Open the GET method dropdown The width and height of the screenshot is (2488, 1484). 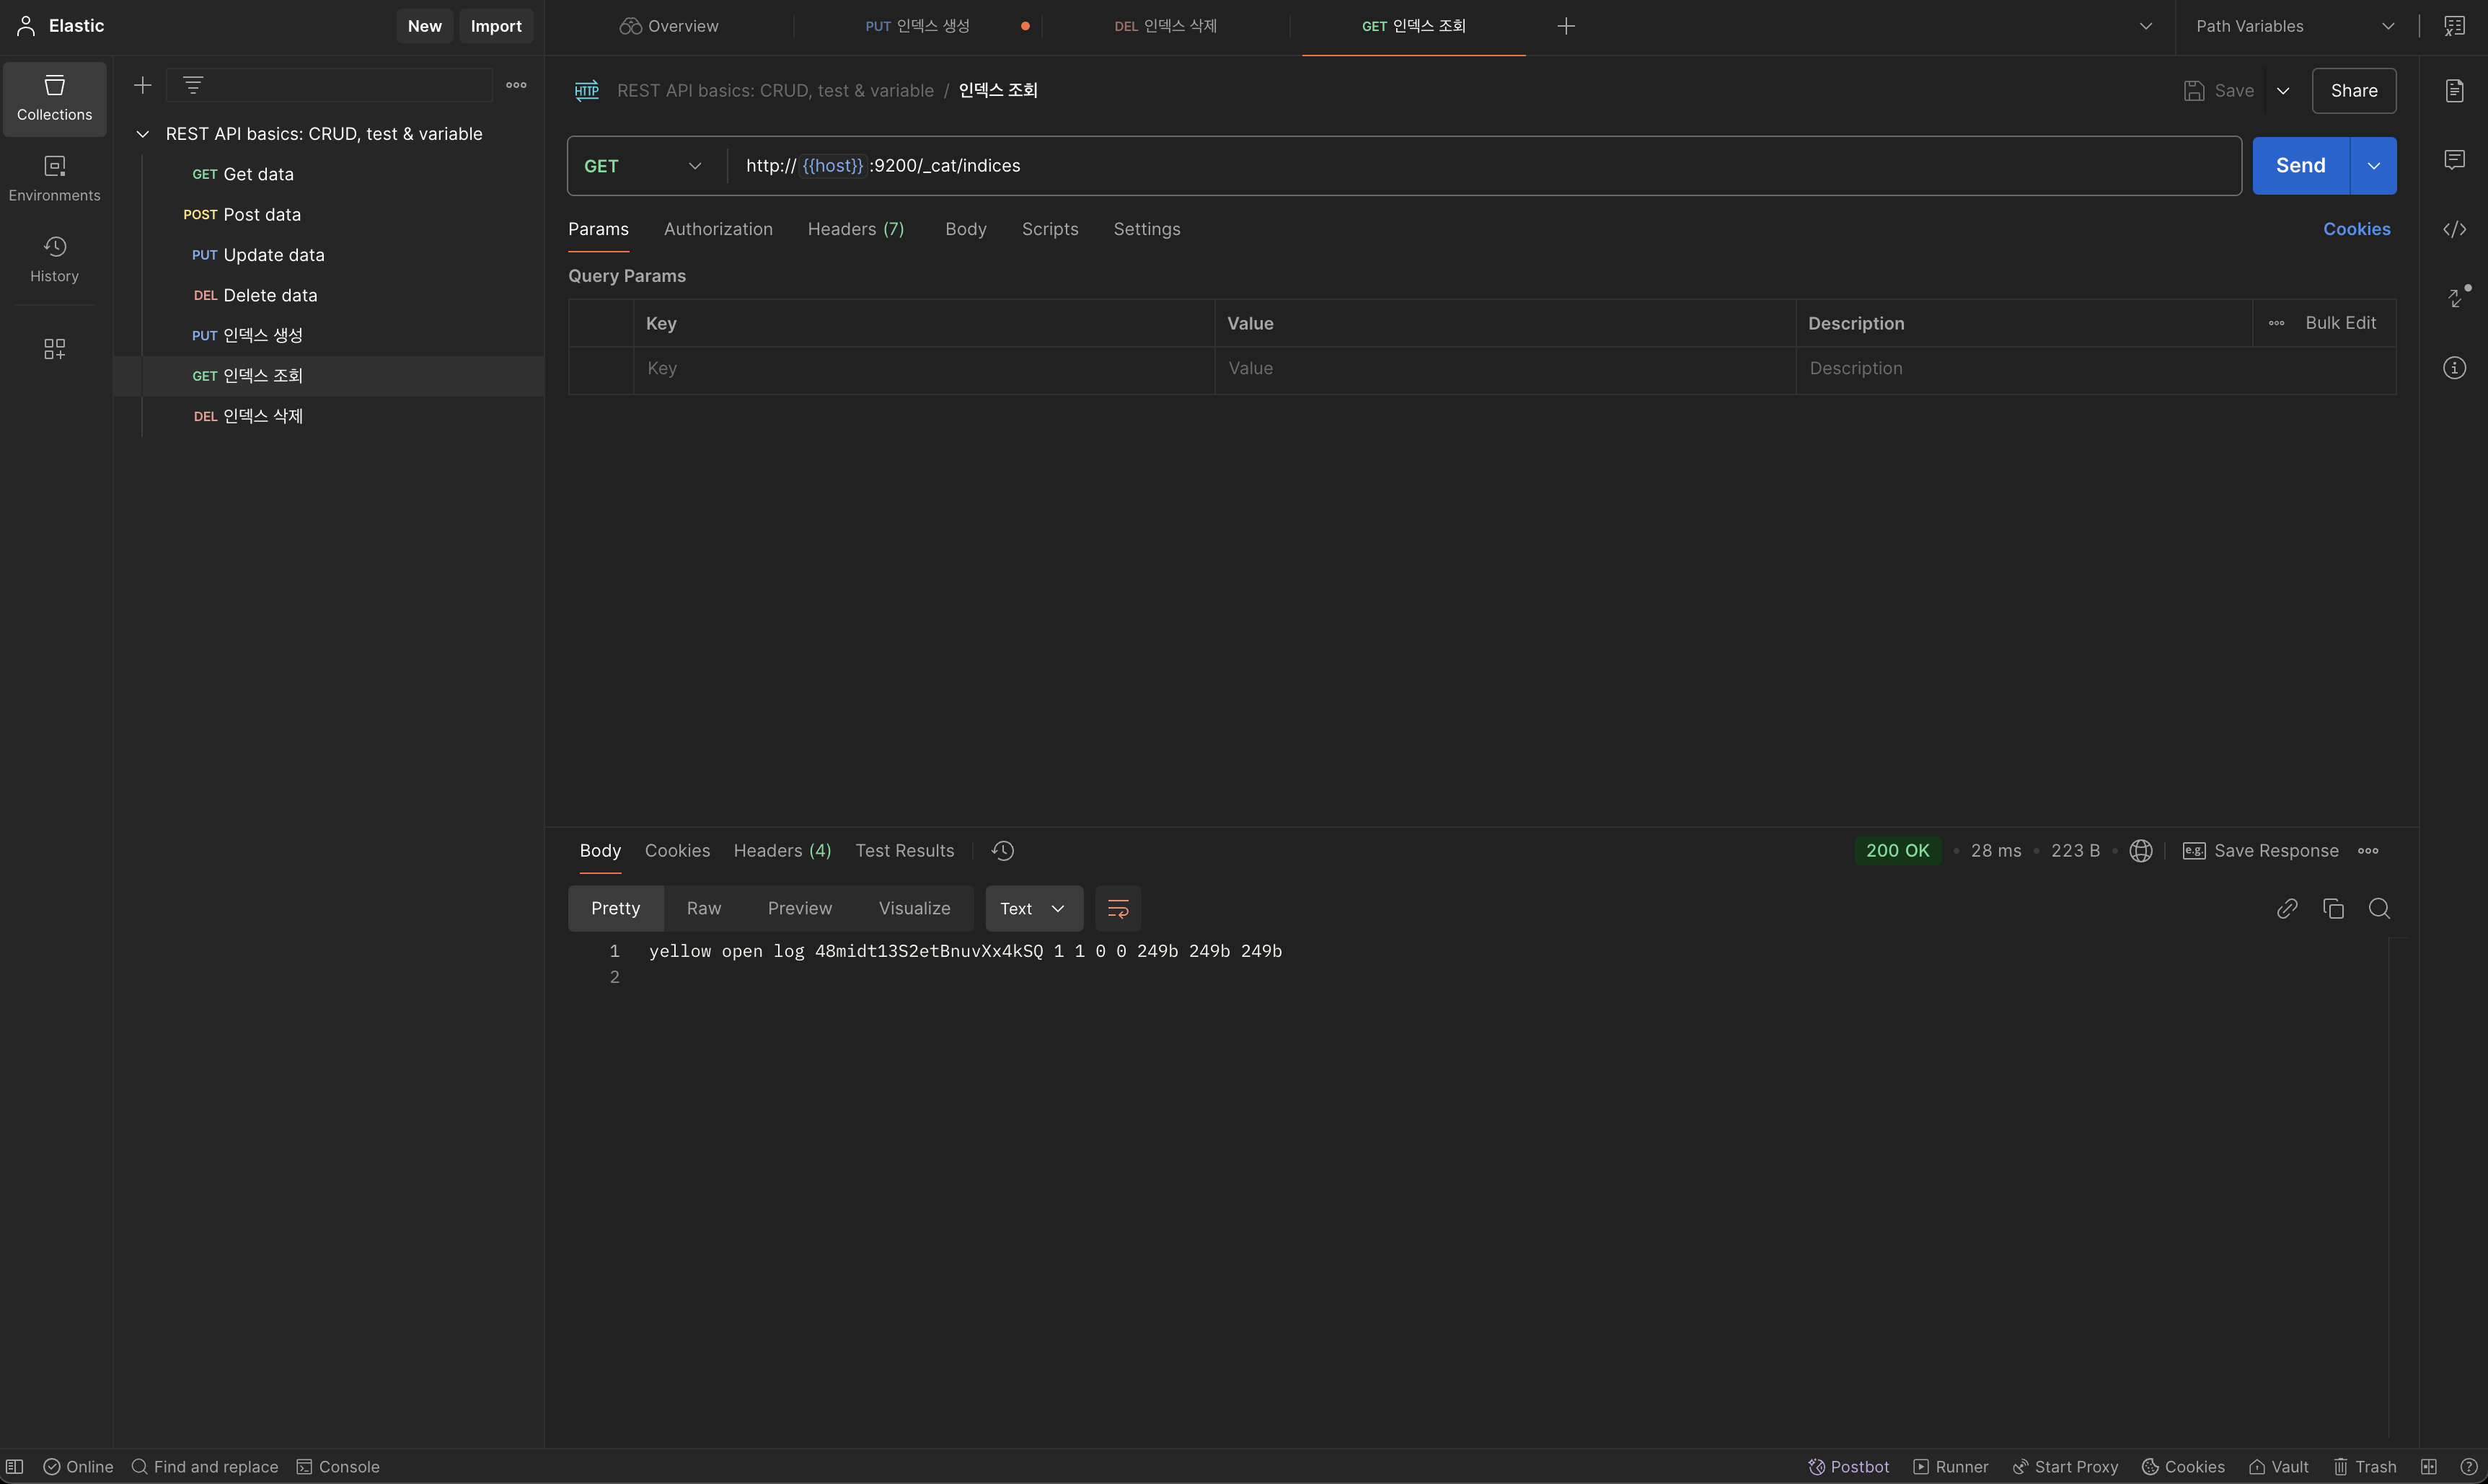(644, 166)
